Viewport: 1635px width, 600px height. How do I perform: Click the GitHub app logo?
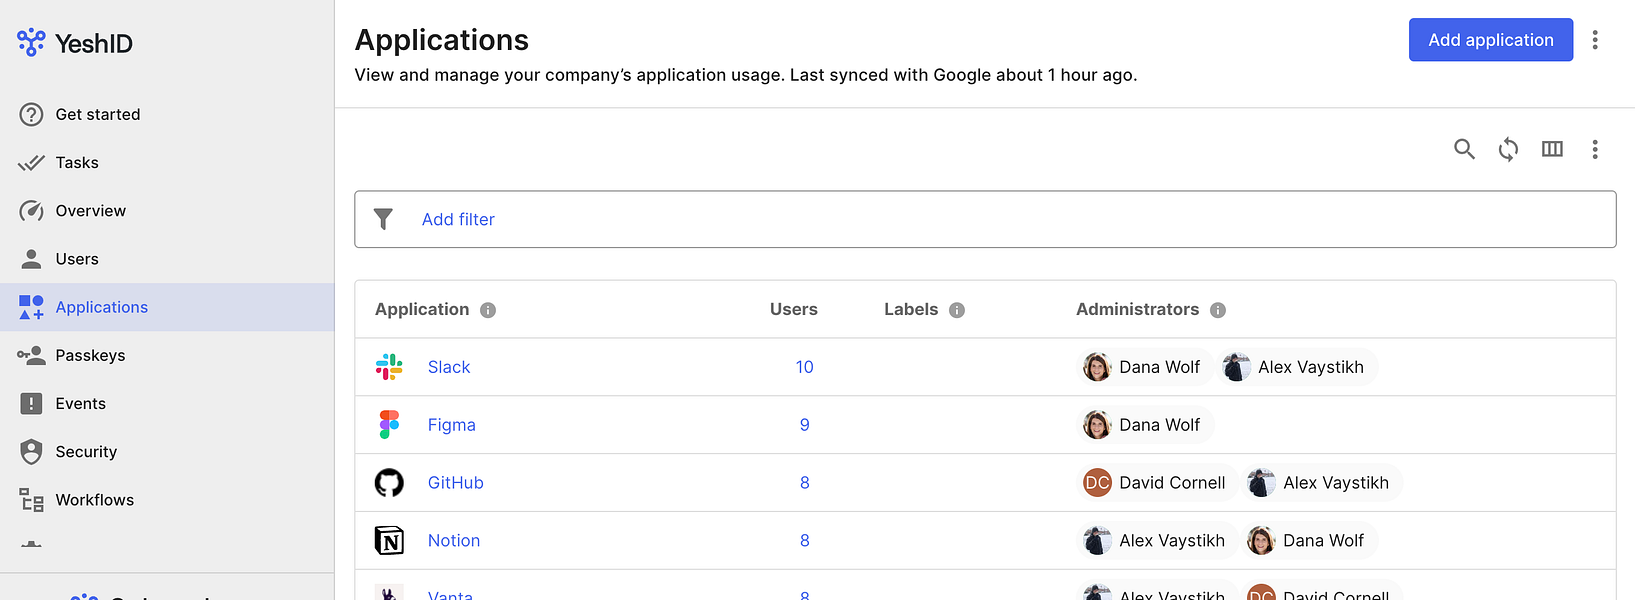tap(389, 483)
